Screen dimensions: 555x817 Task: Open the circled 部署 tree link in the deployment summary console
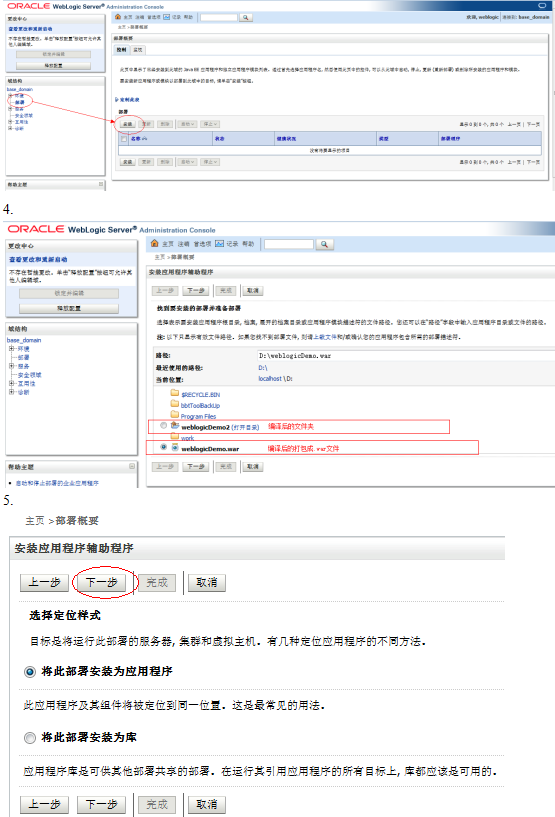pyautogui.click(x=20, y=102)
